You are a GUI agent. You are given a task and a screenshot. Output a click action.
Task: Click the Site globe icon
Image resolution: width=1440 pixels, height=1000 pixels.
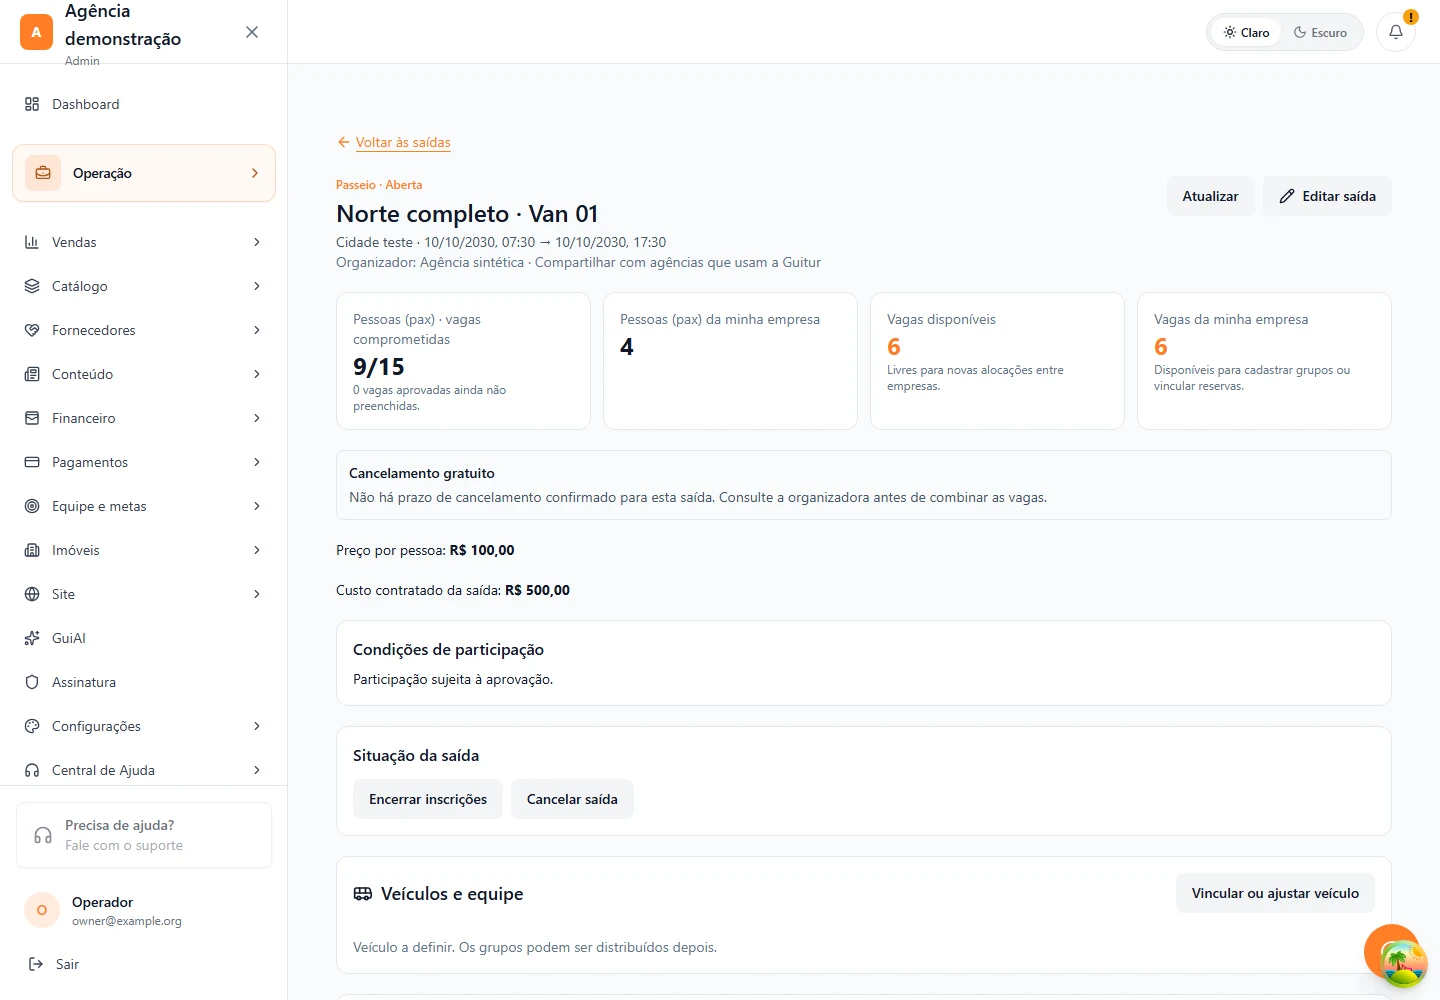(32, 594)
